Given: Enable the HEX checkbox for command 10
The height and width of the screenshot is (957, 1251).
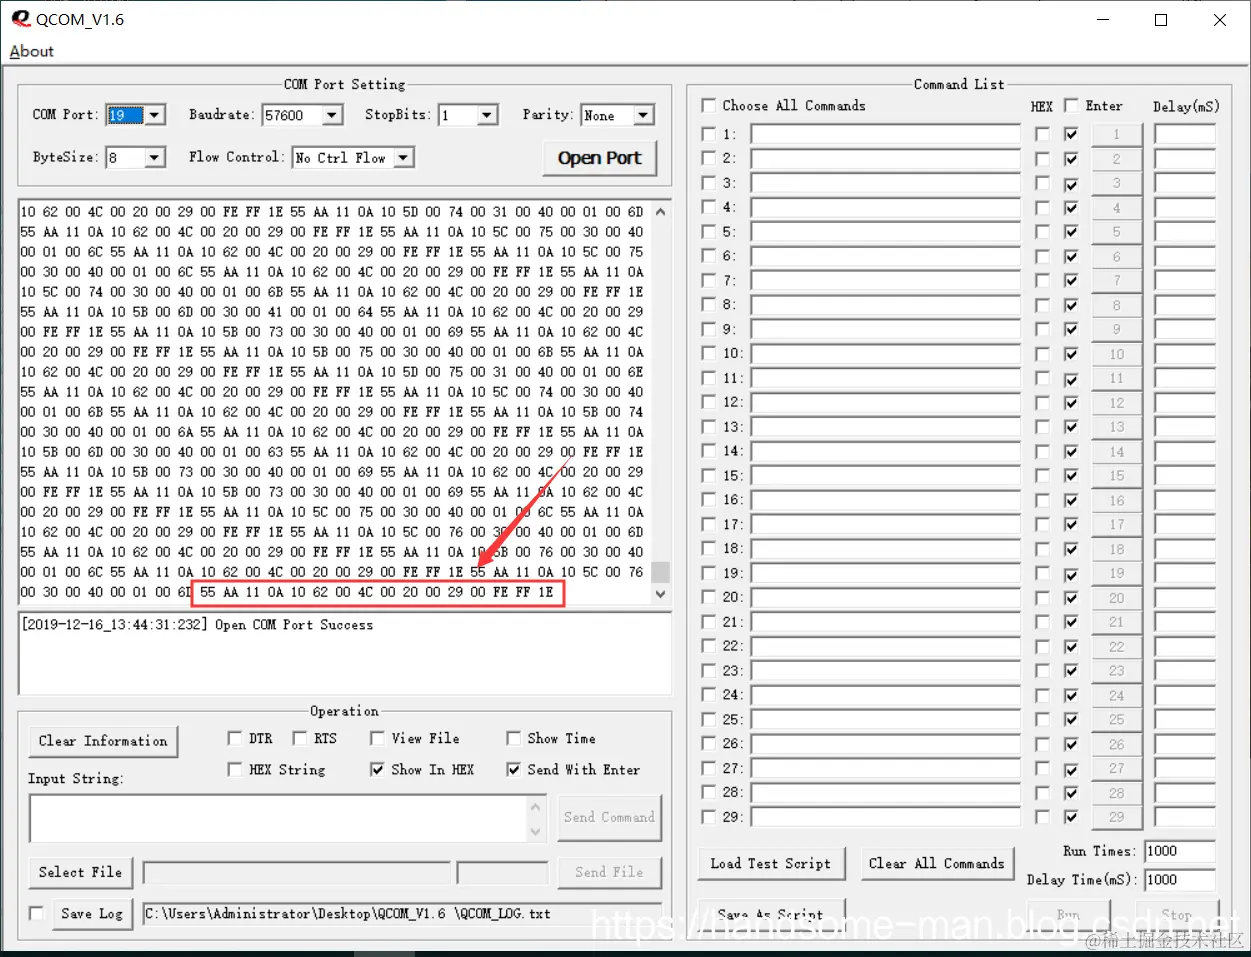Looking at the screenshot, I should tap(1042, 354).
